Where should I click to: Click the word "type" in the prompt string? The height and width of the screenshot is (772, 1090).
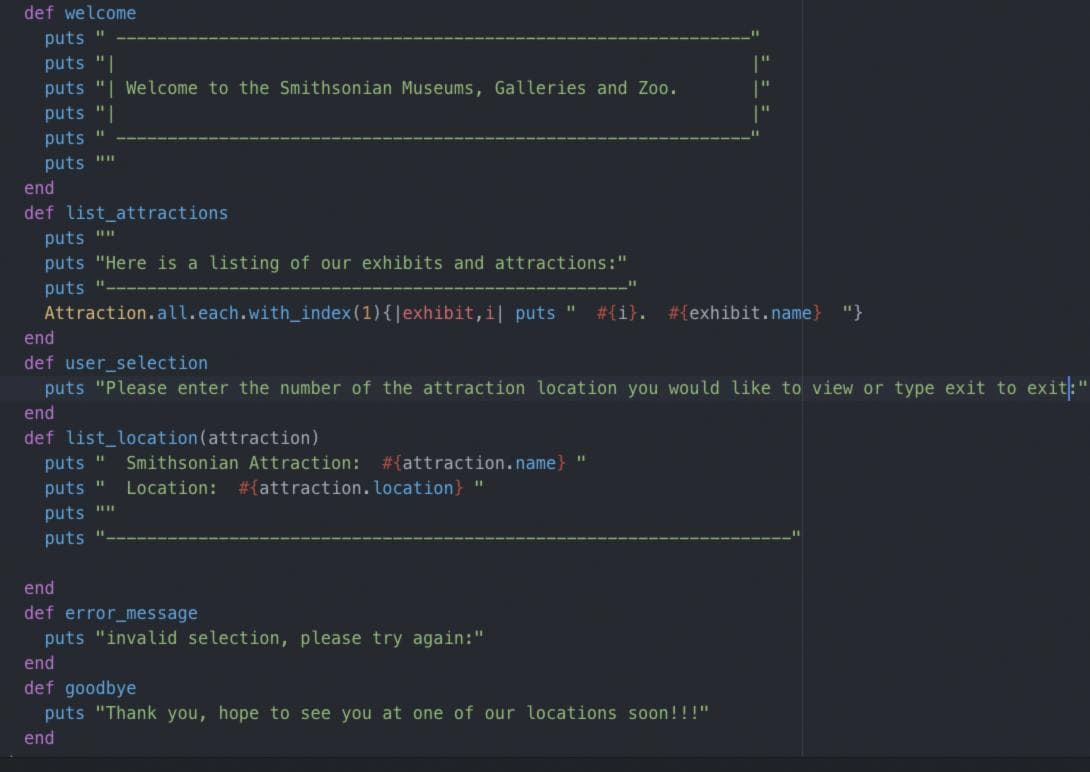(x=913, y=388)
